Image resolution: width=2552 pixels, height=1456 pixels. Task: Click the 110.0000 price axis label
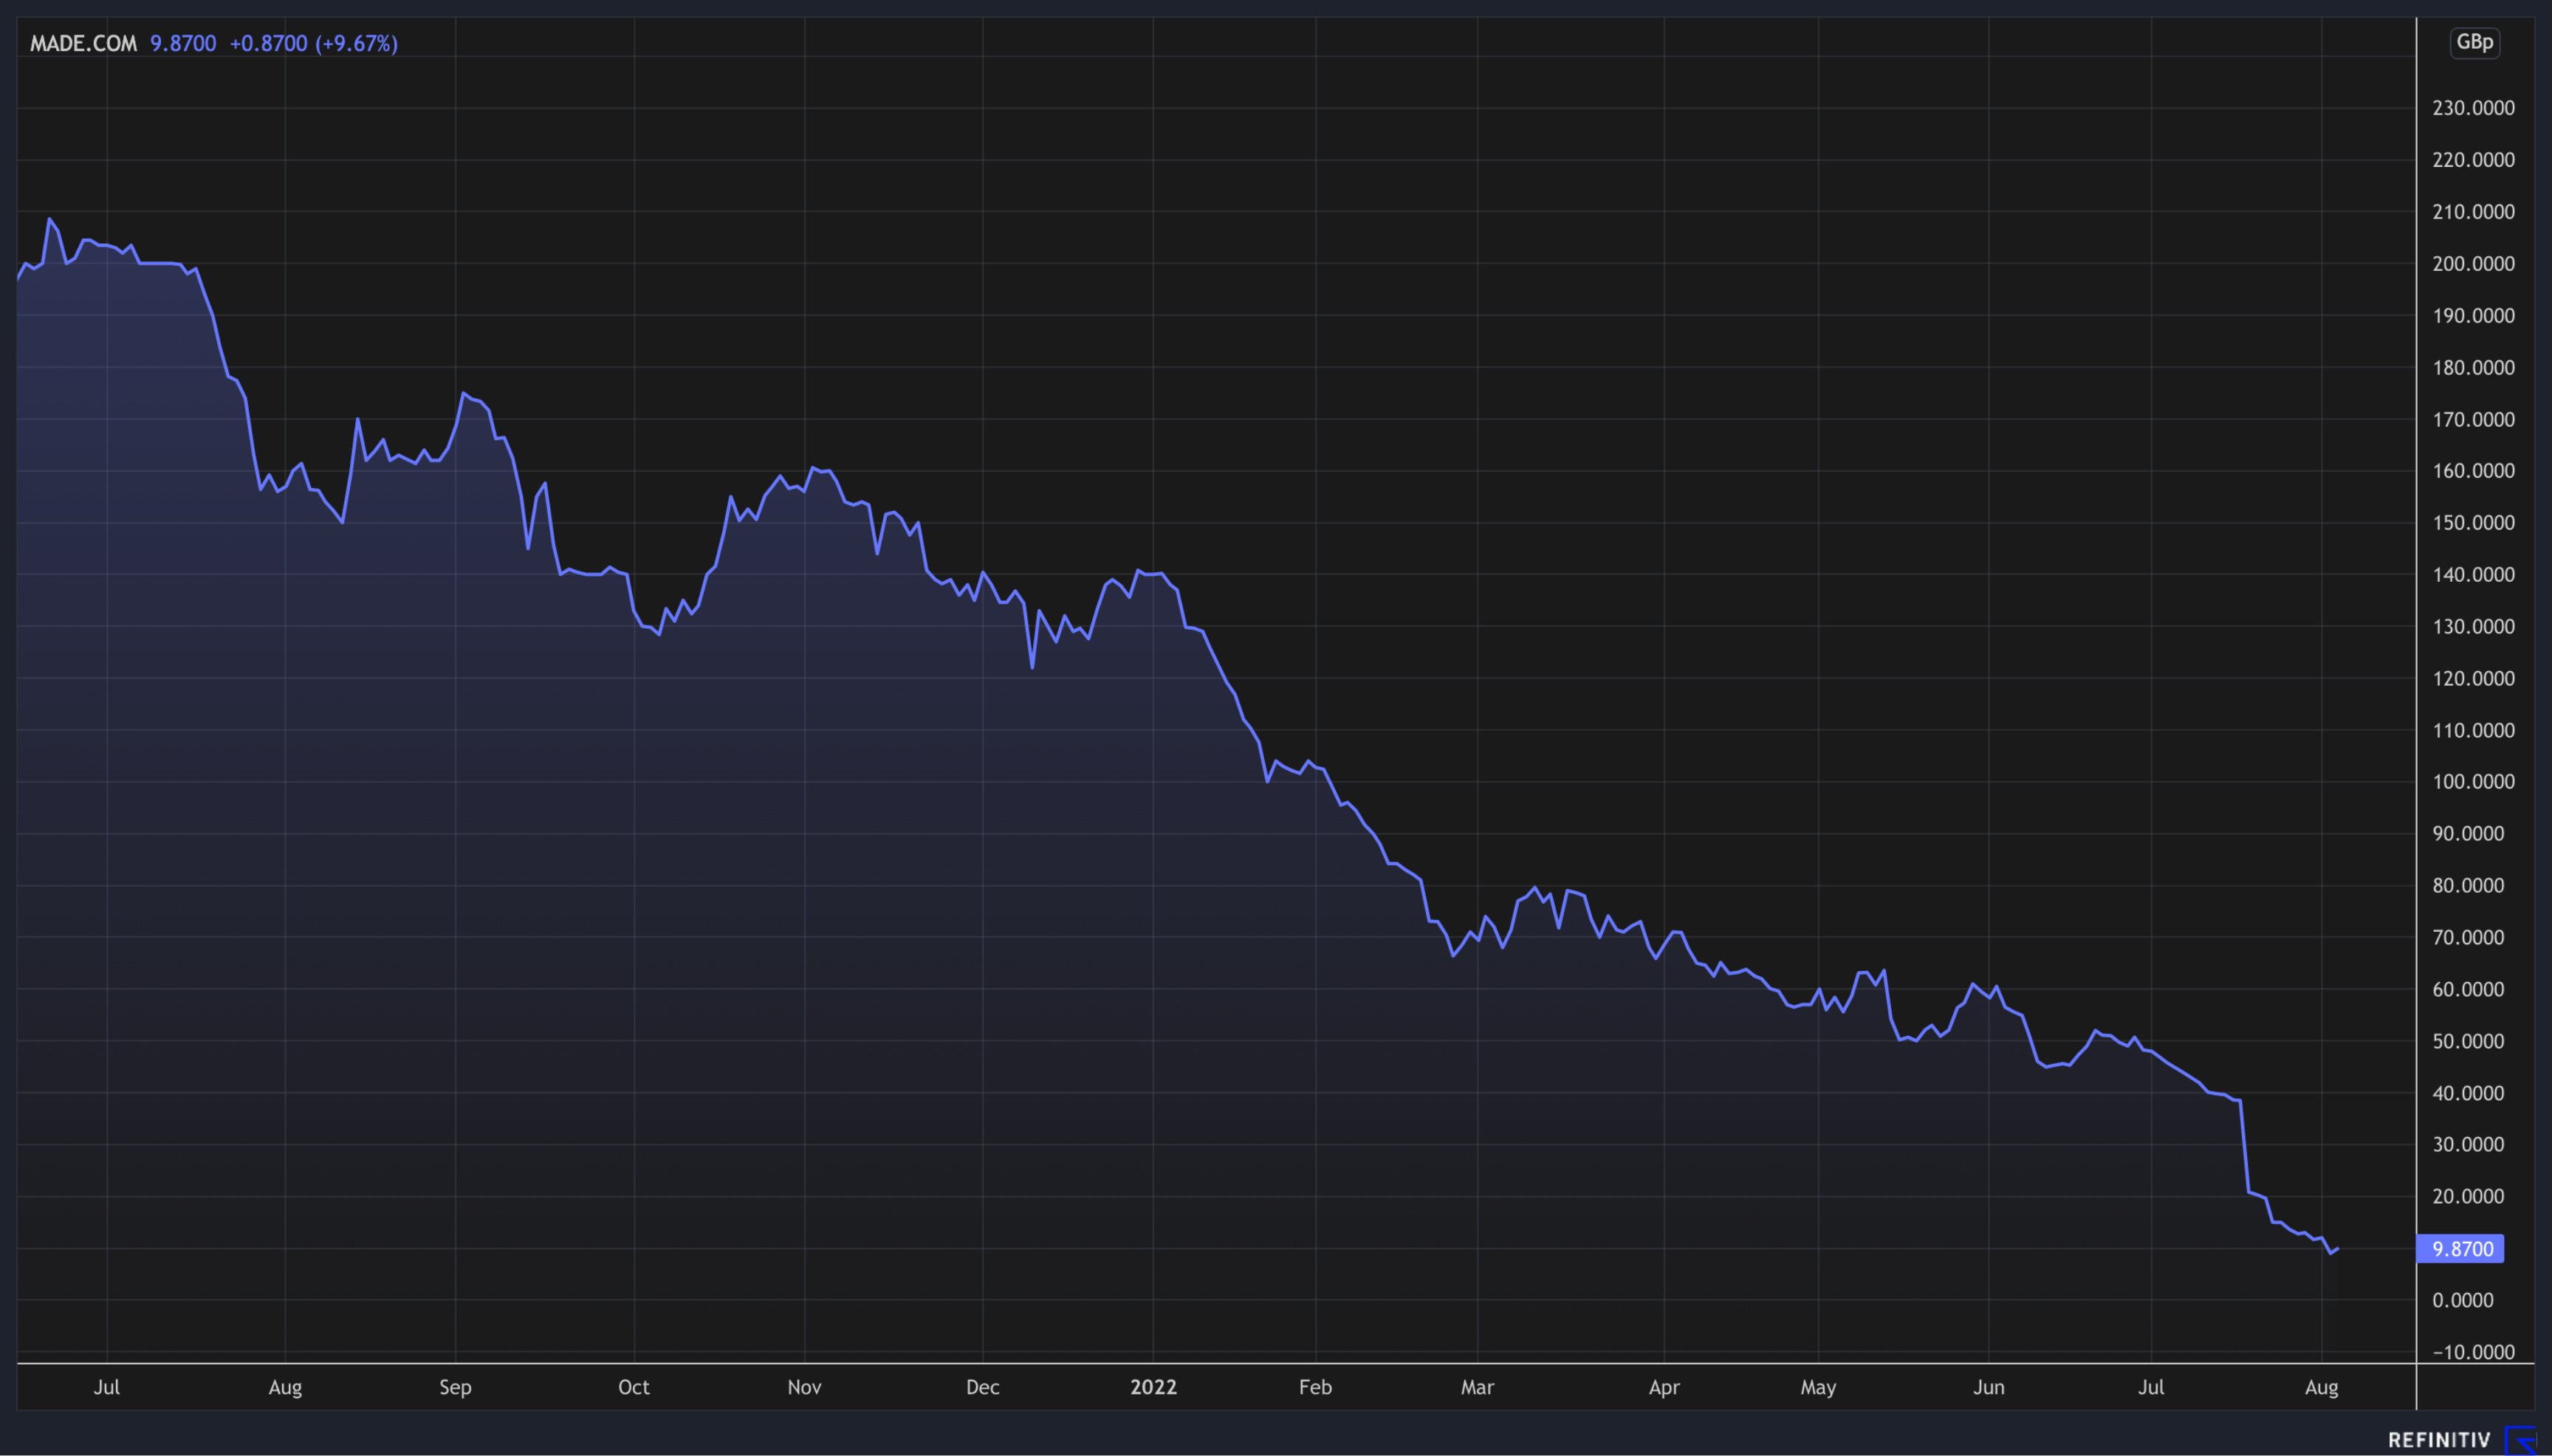coord(2473,731)
